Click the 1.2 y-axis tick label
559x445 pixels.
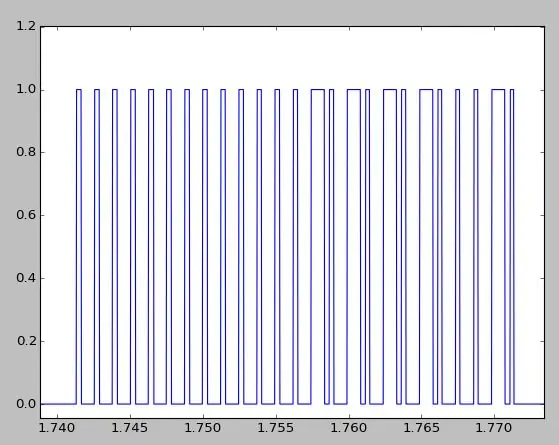26,26
